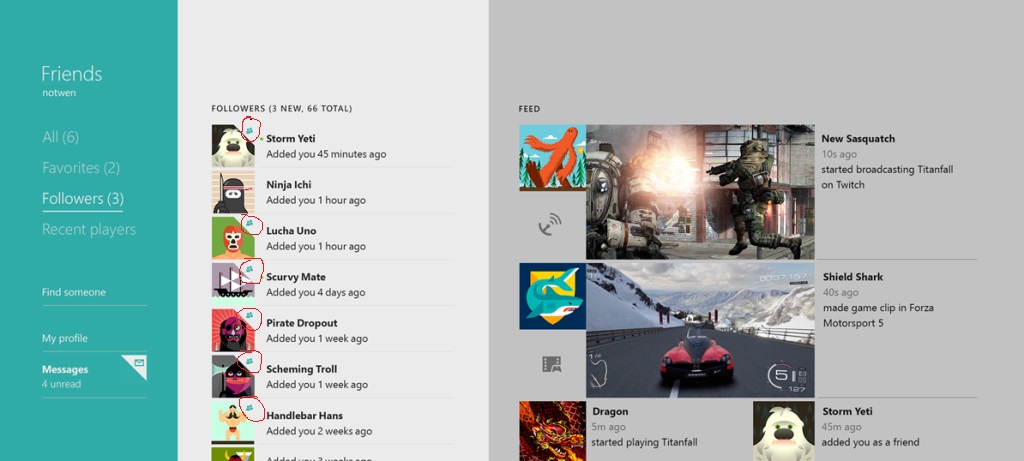Screen dimensions: 1024x461
Task: Show Recent players list
Action: click(x=89, y=229)
